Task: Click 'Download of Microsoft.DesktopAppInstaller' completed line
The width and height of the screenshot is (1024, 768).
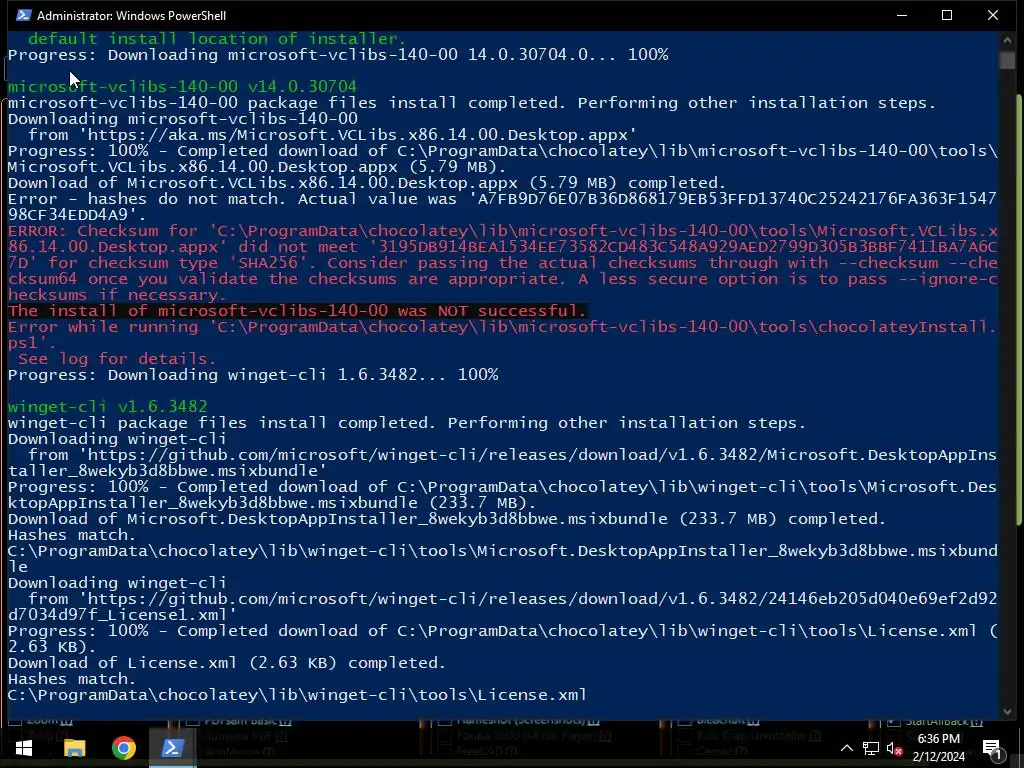Action: [447, 519]
